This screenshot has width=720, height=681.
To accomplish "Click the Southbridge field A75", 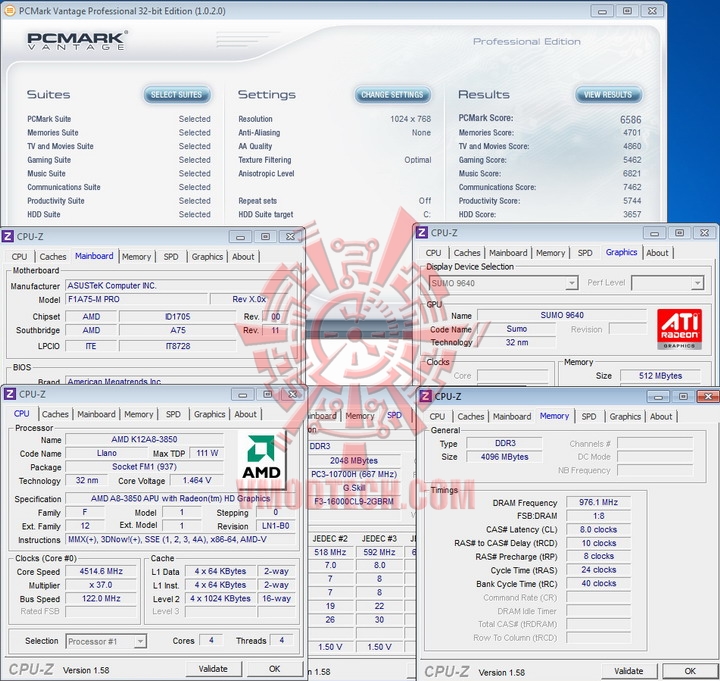I will point(178,330).
